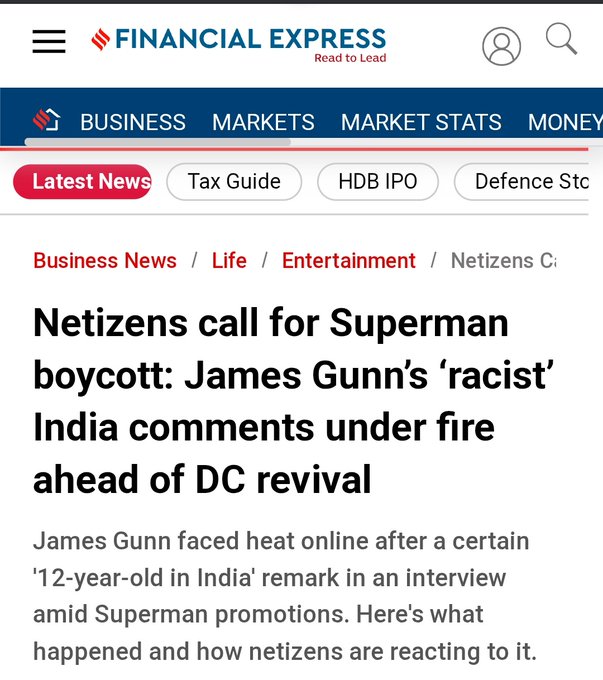Follow the Entertainment breadcrumb link

pyautogui.click(x=349, y=261)
